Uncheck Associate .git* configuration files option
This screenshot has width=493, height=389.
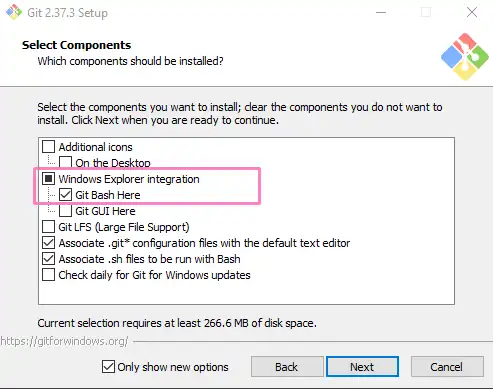[x=49, y=243]
